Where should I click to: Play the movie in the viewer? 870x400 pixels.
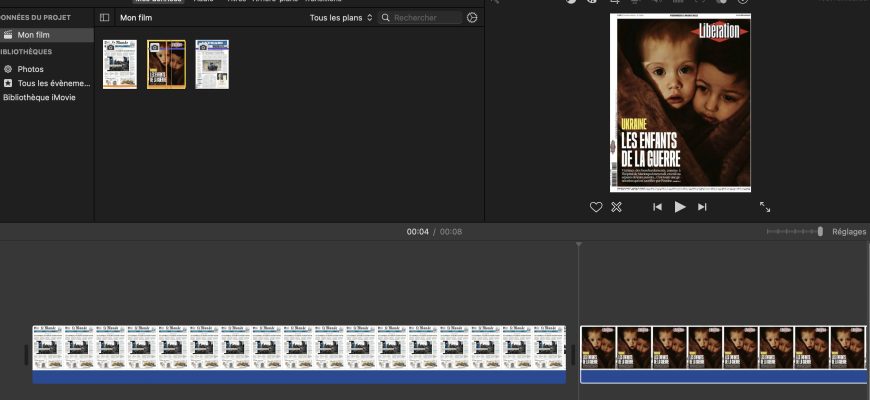click(680, 207)
